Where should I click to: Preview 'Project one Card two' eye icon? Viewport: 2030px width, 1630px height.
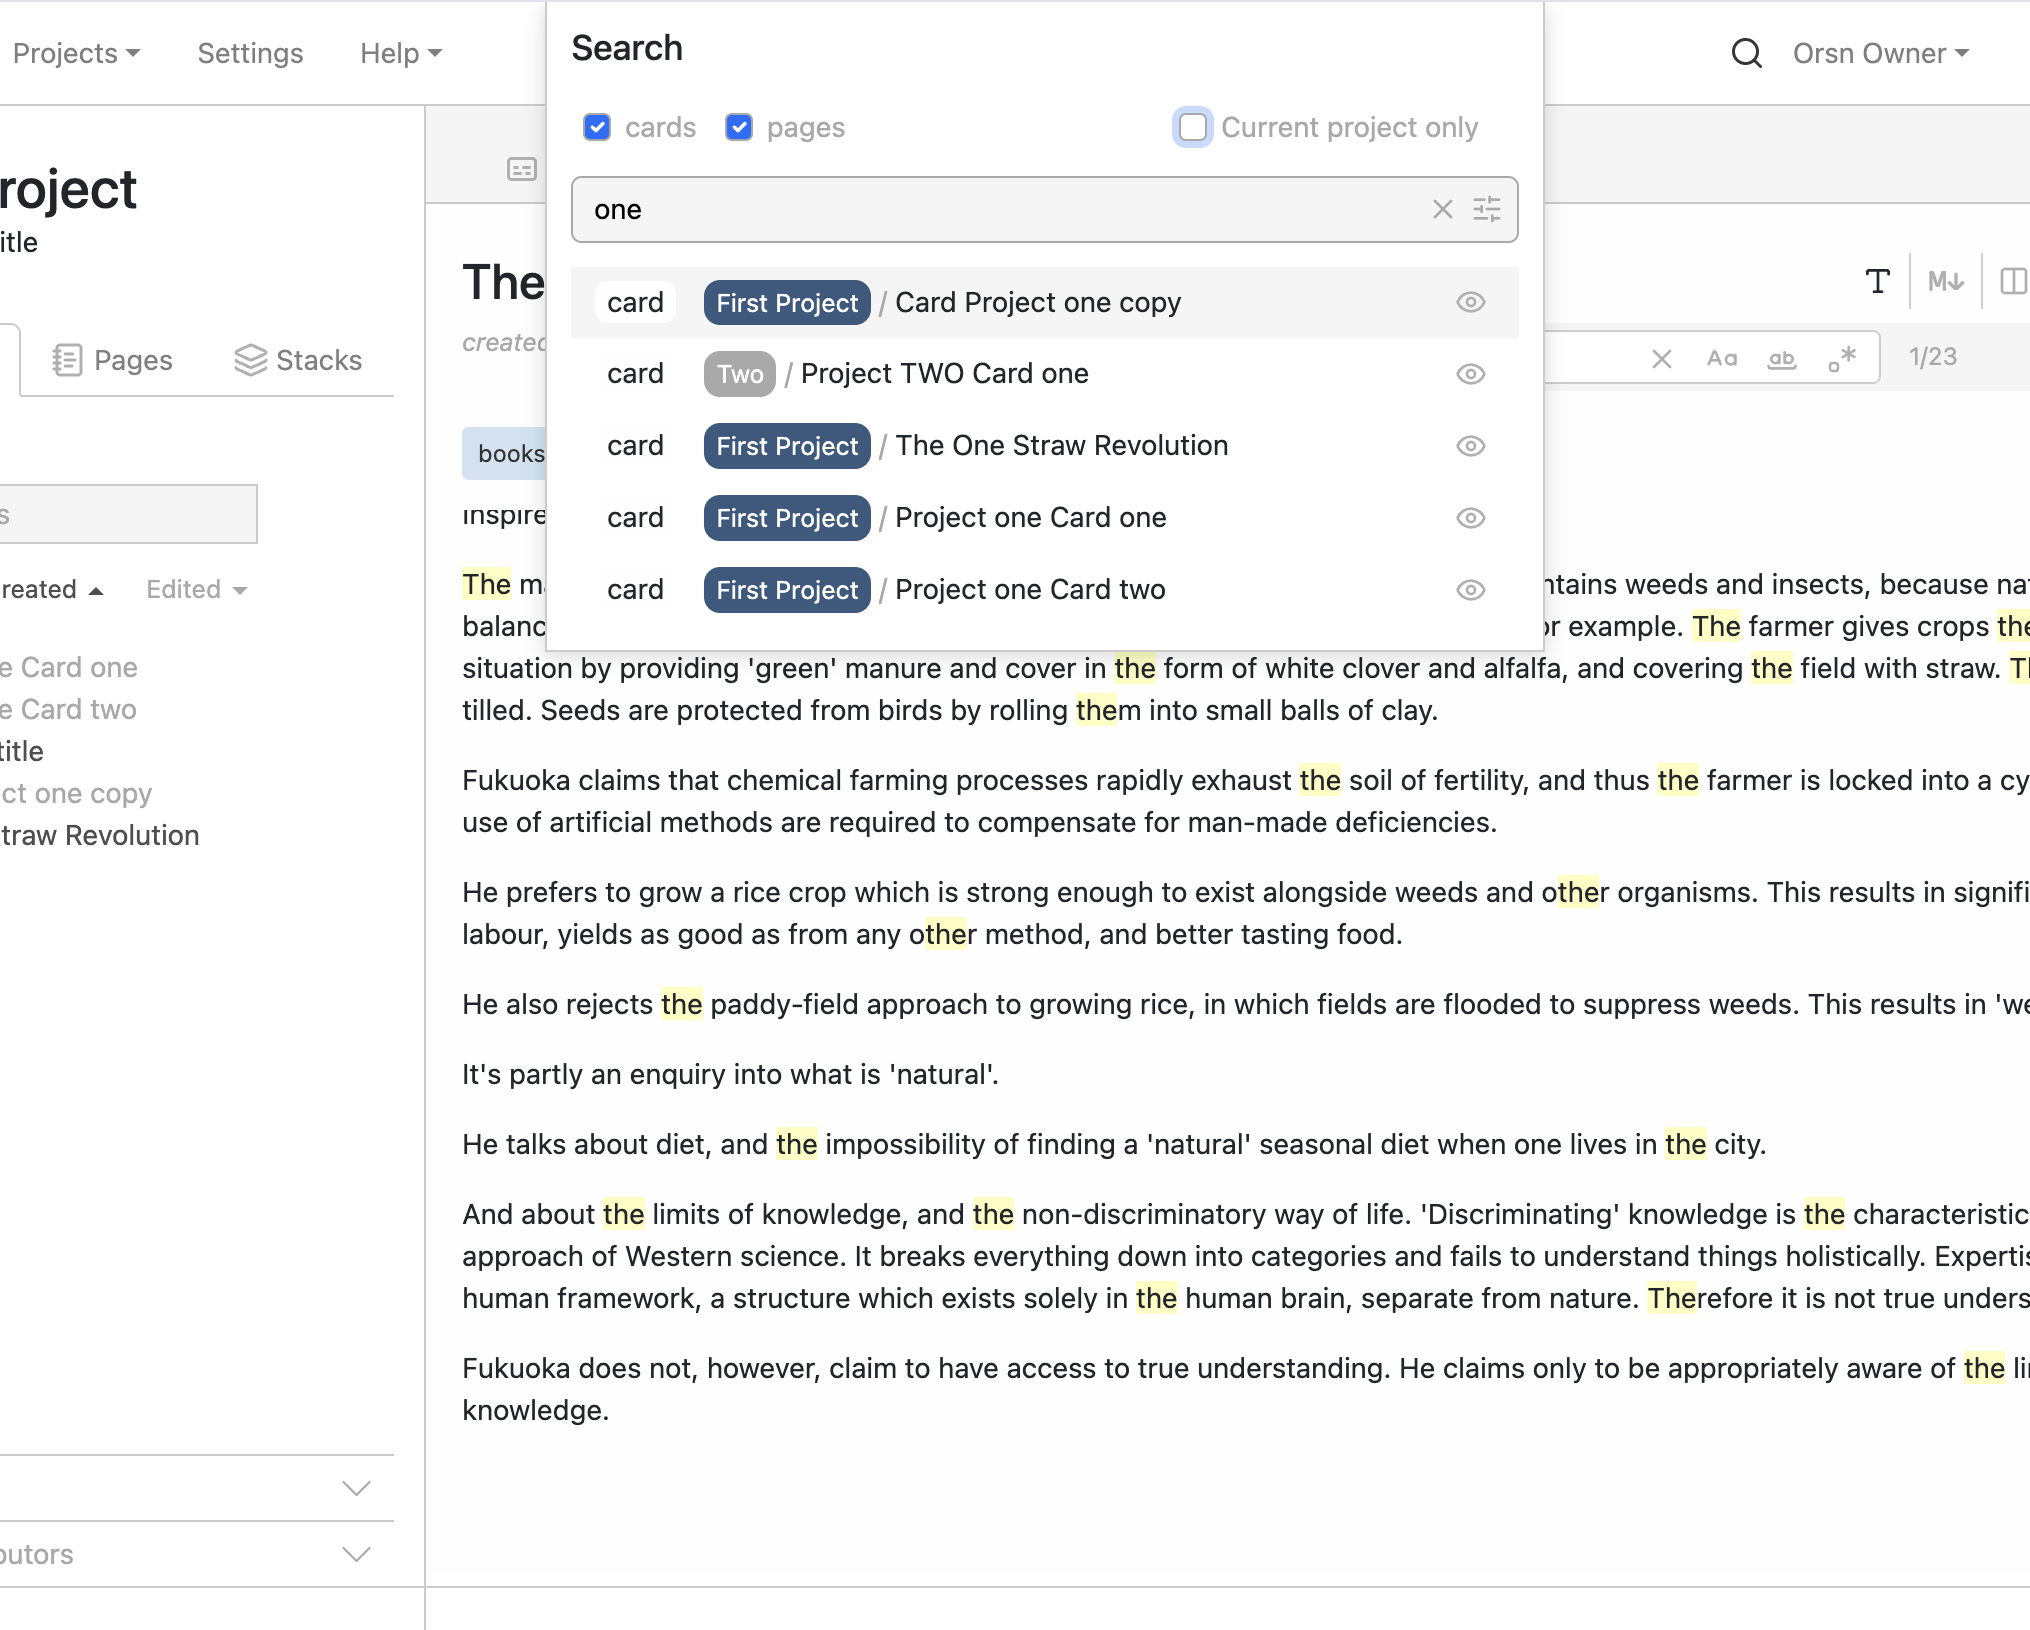click(1470, 590)
